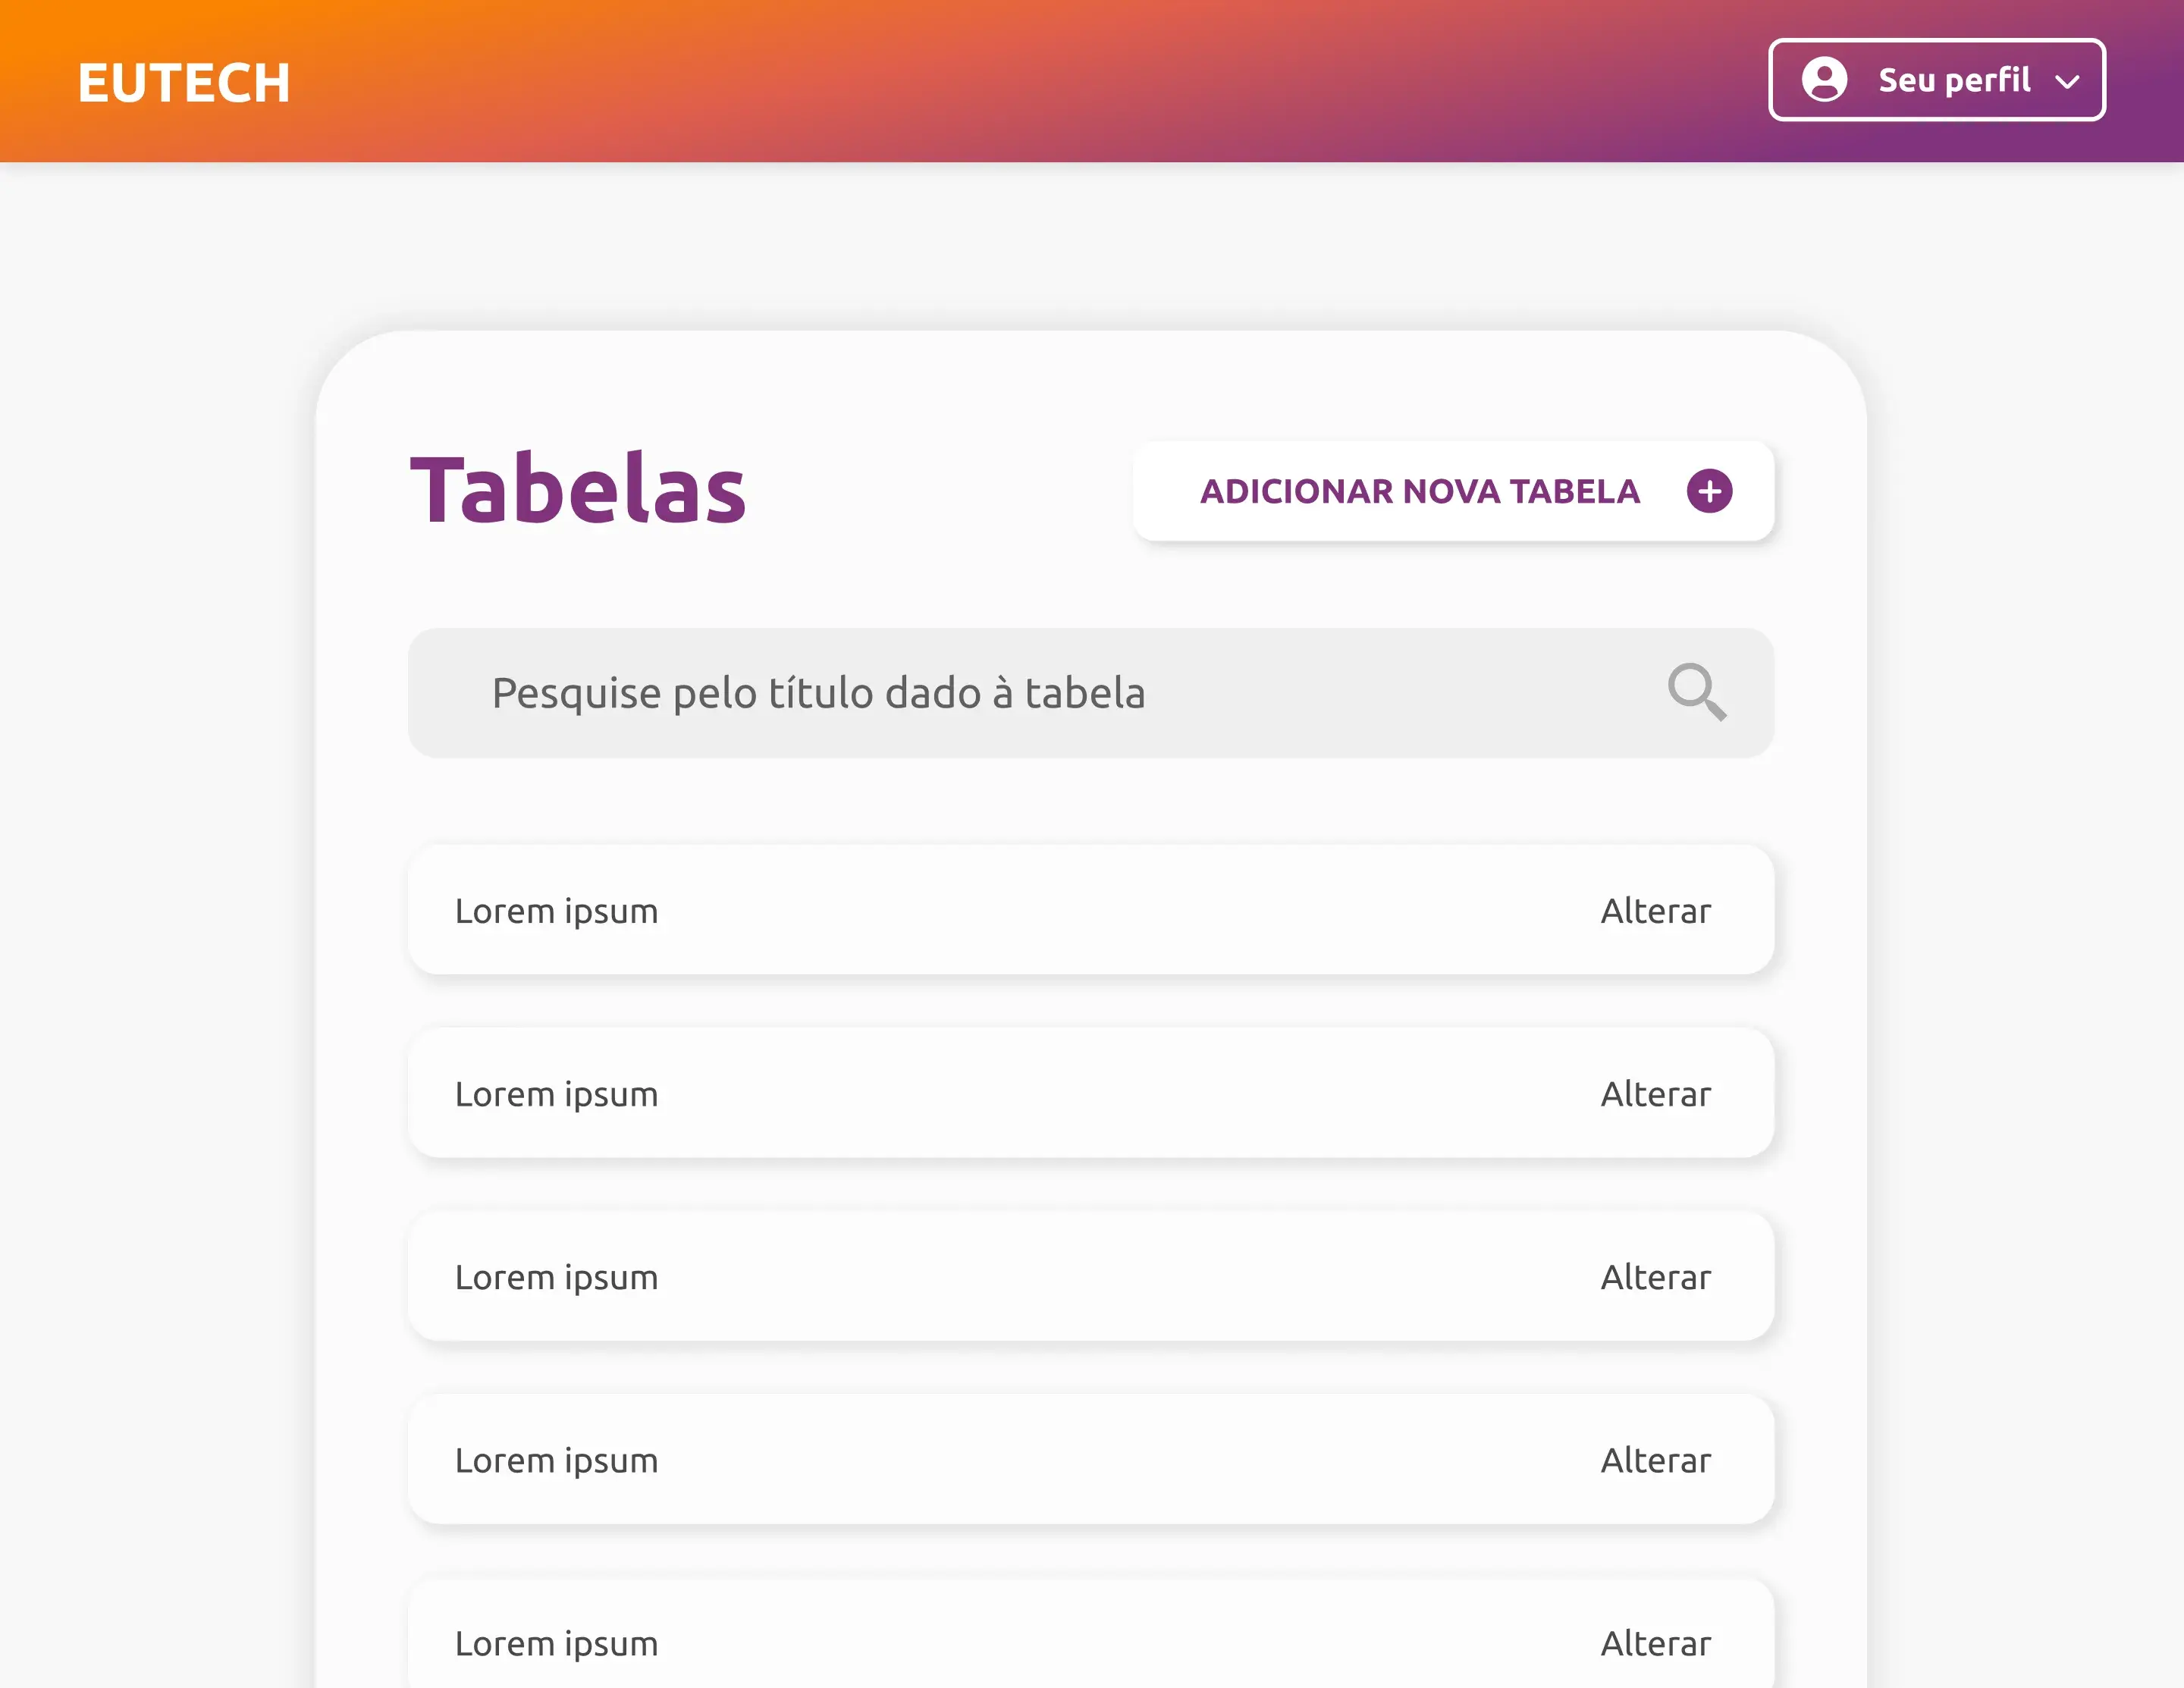This screenshot has width=2184, height=1688.
Task: Click Alterar on the fifth row
Action: click(x=1655, y=1643)
